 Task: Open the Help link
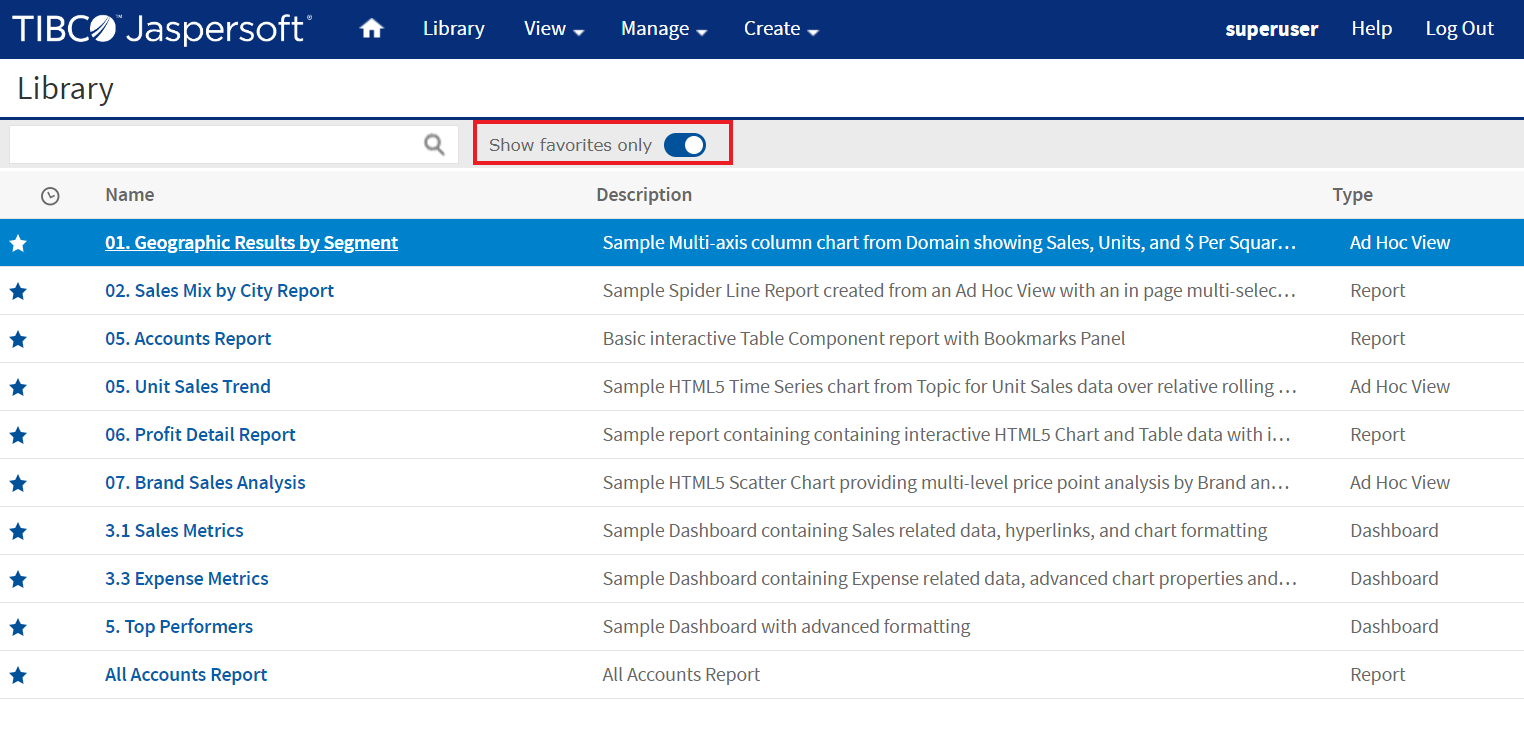1372,29
